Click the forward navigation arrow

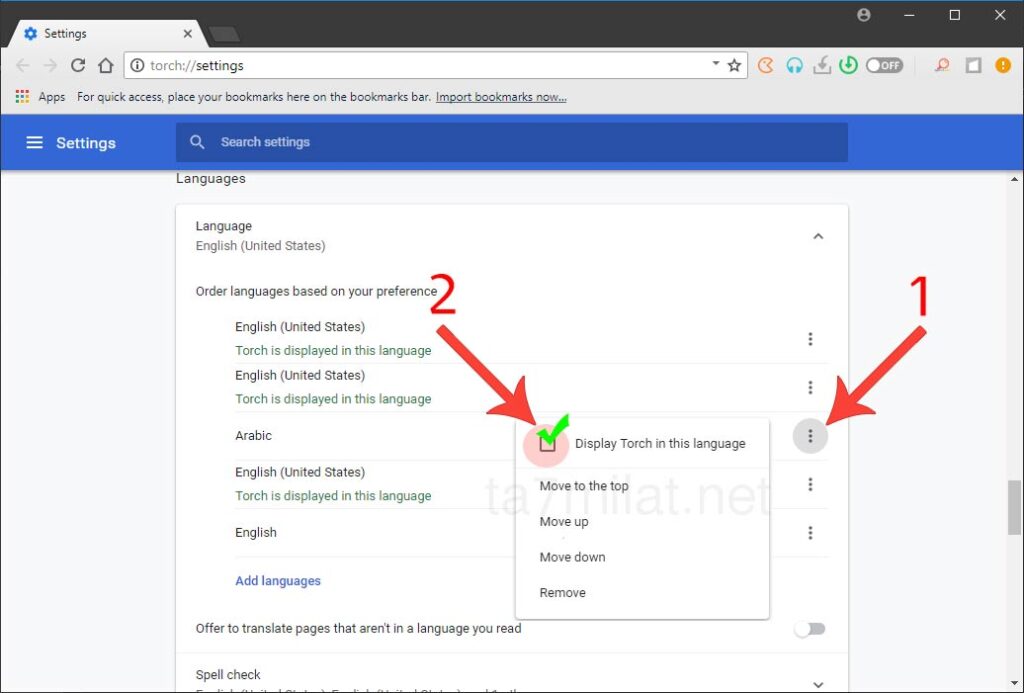click(x=50, y=65)
